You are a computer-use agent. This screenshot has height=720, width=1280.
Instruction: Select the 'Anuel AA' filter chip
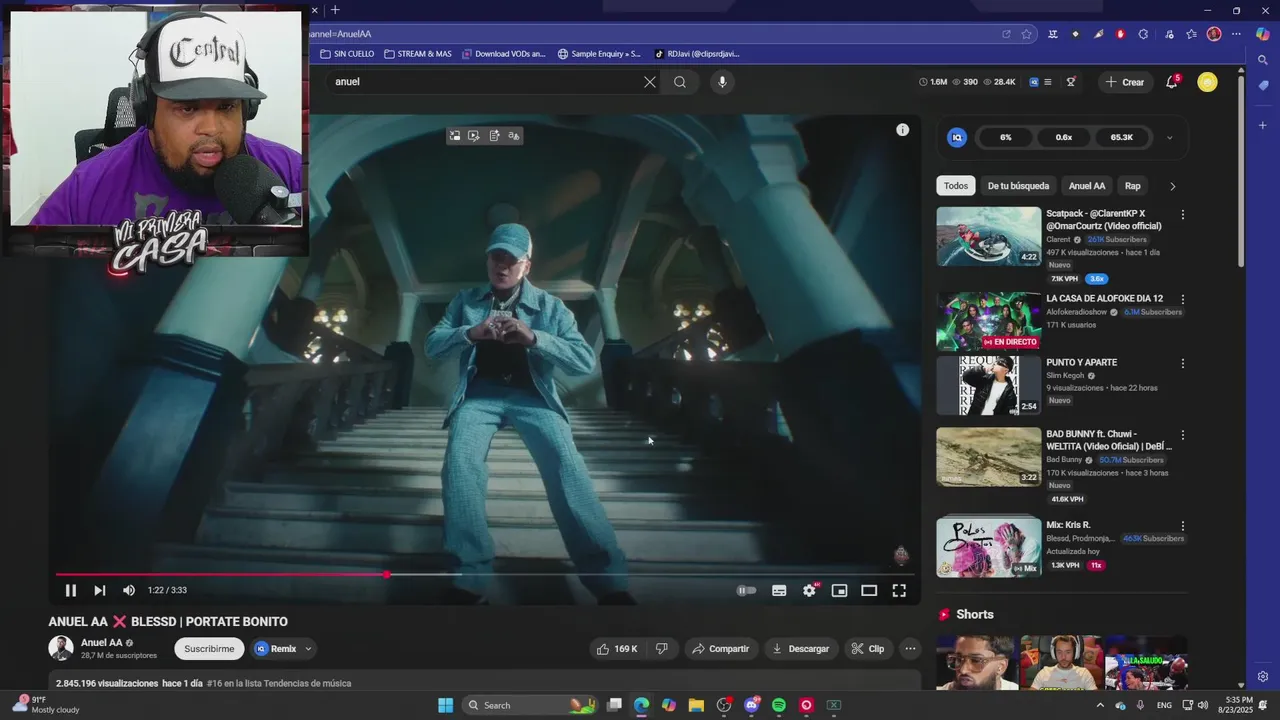tap(1087, 186)
